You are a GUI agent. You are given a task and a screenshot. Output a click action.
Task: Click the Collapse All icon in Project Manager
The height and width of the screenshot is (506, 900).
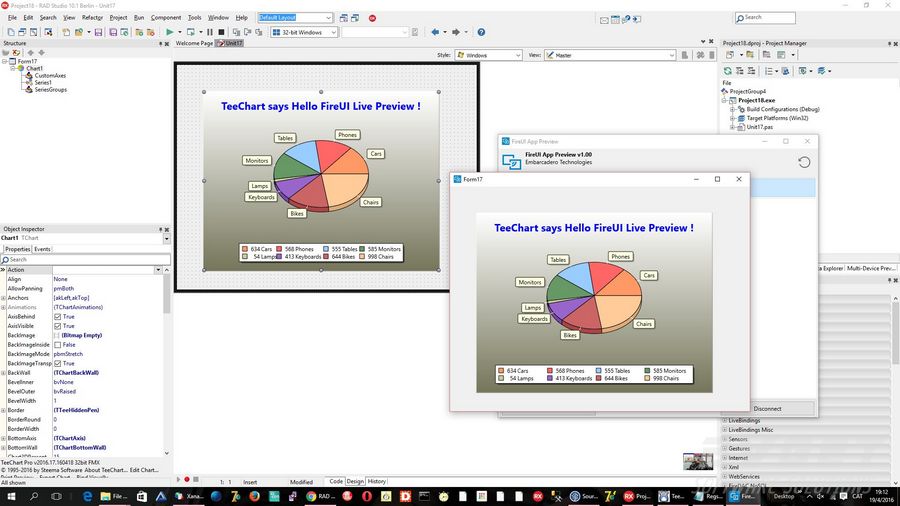coord(751,71)
